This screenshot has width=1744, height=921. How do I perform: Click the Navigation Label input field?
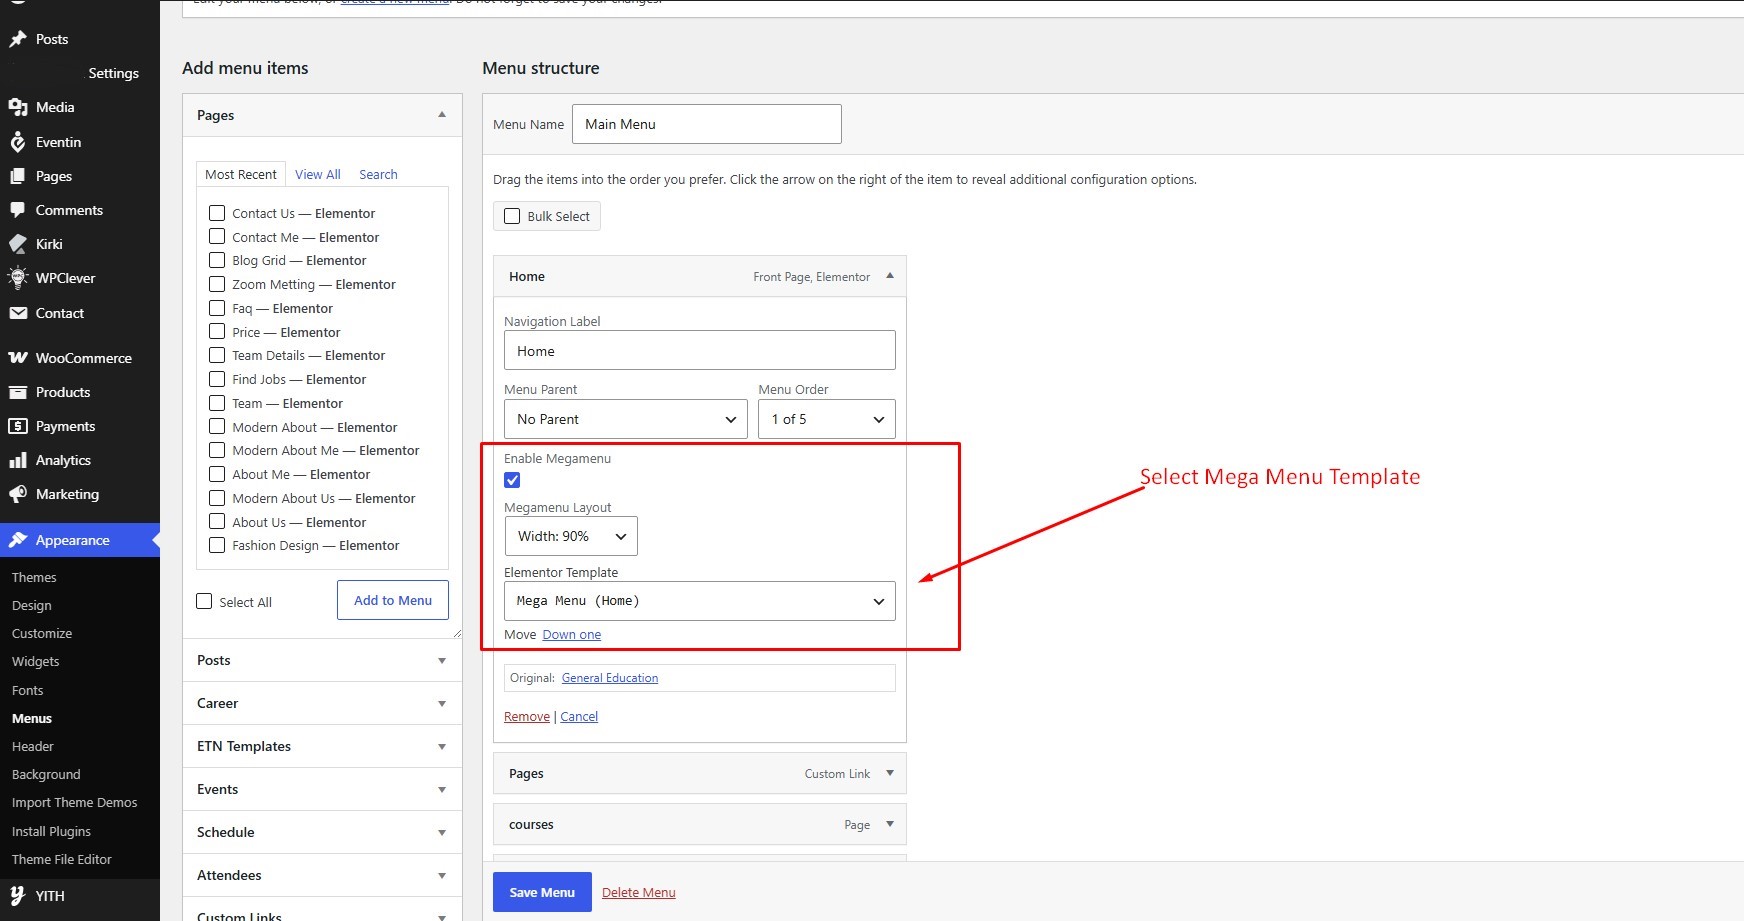700,350
